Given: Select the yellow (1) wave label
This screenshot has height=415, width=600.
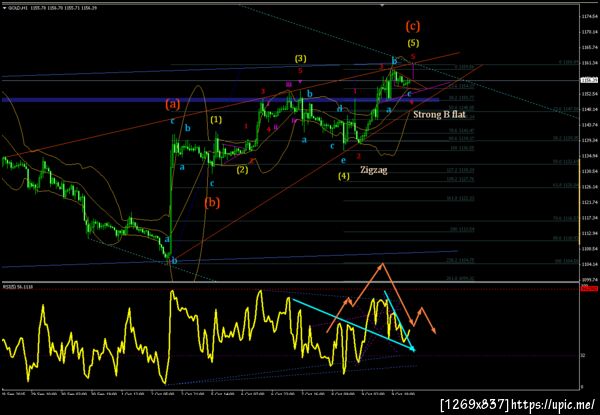Looking at the screenshot, I should click(x=216, y=120).
